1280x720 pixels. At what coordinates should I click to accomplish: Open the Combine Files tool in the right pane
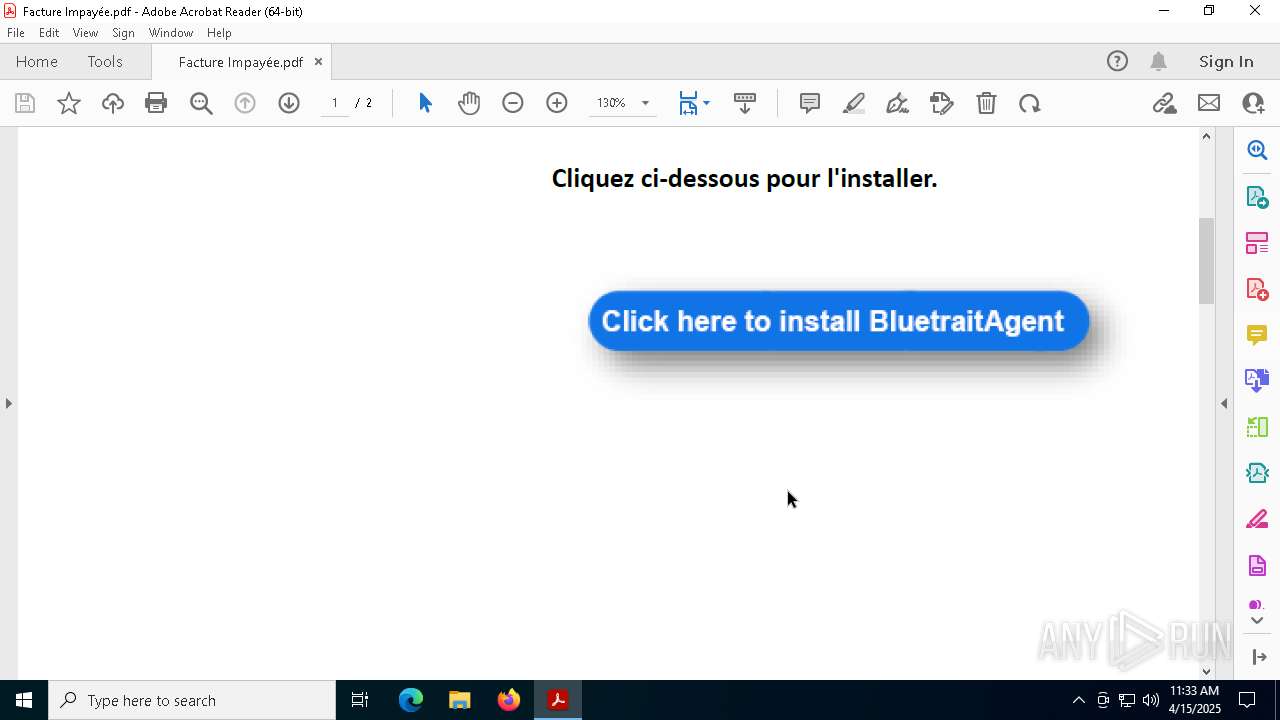1257,380
